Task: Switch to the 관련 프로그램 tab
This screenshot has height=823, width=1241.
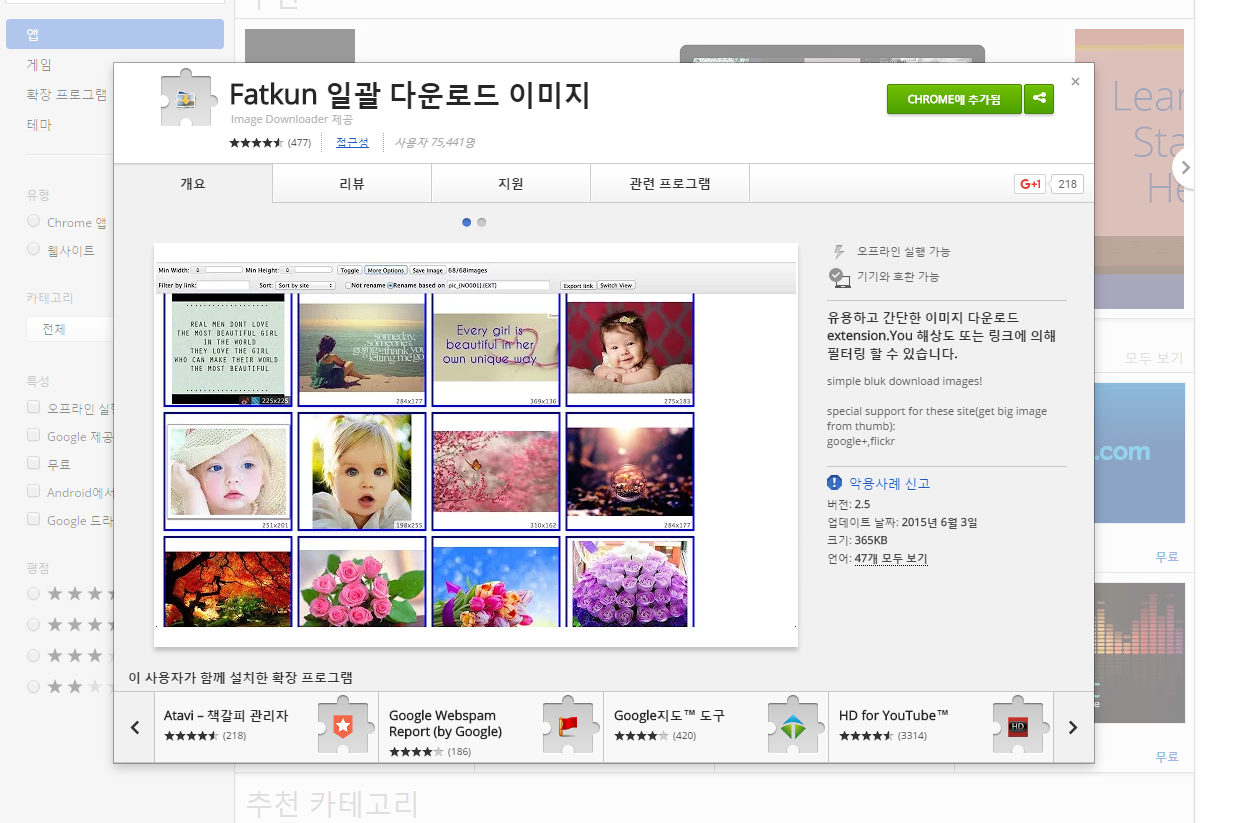Action: pyautogui.click(x=670, y=183)
